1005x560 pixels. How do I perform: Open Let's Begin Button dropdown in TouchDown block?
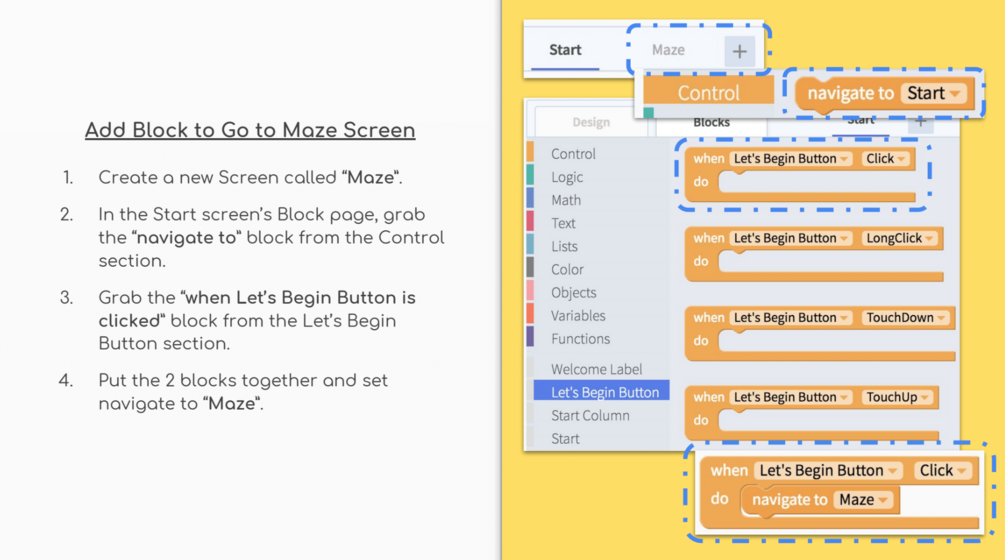click(791, 318)
